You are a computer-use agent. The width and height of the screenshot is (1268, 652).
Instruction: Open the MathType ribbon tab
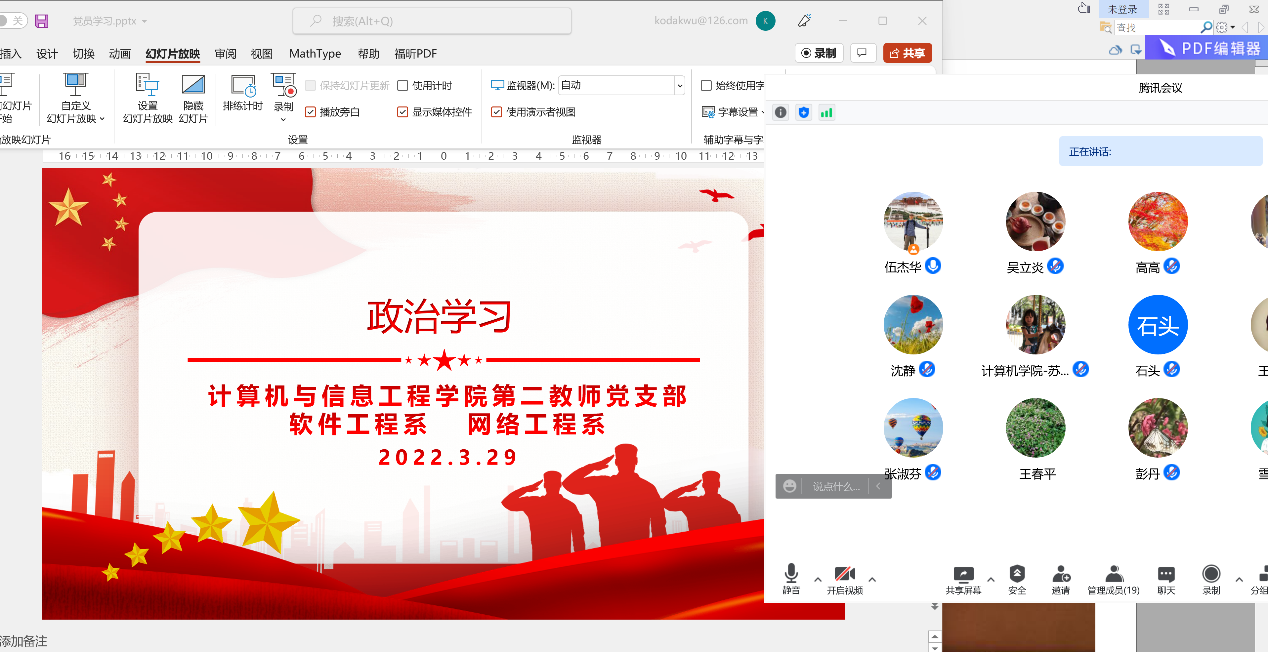pos(315,54)
